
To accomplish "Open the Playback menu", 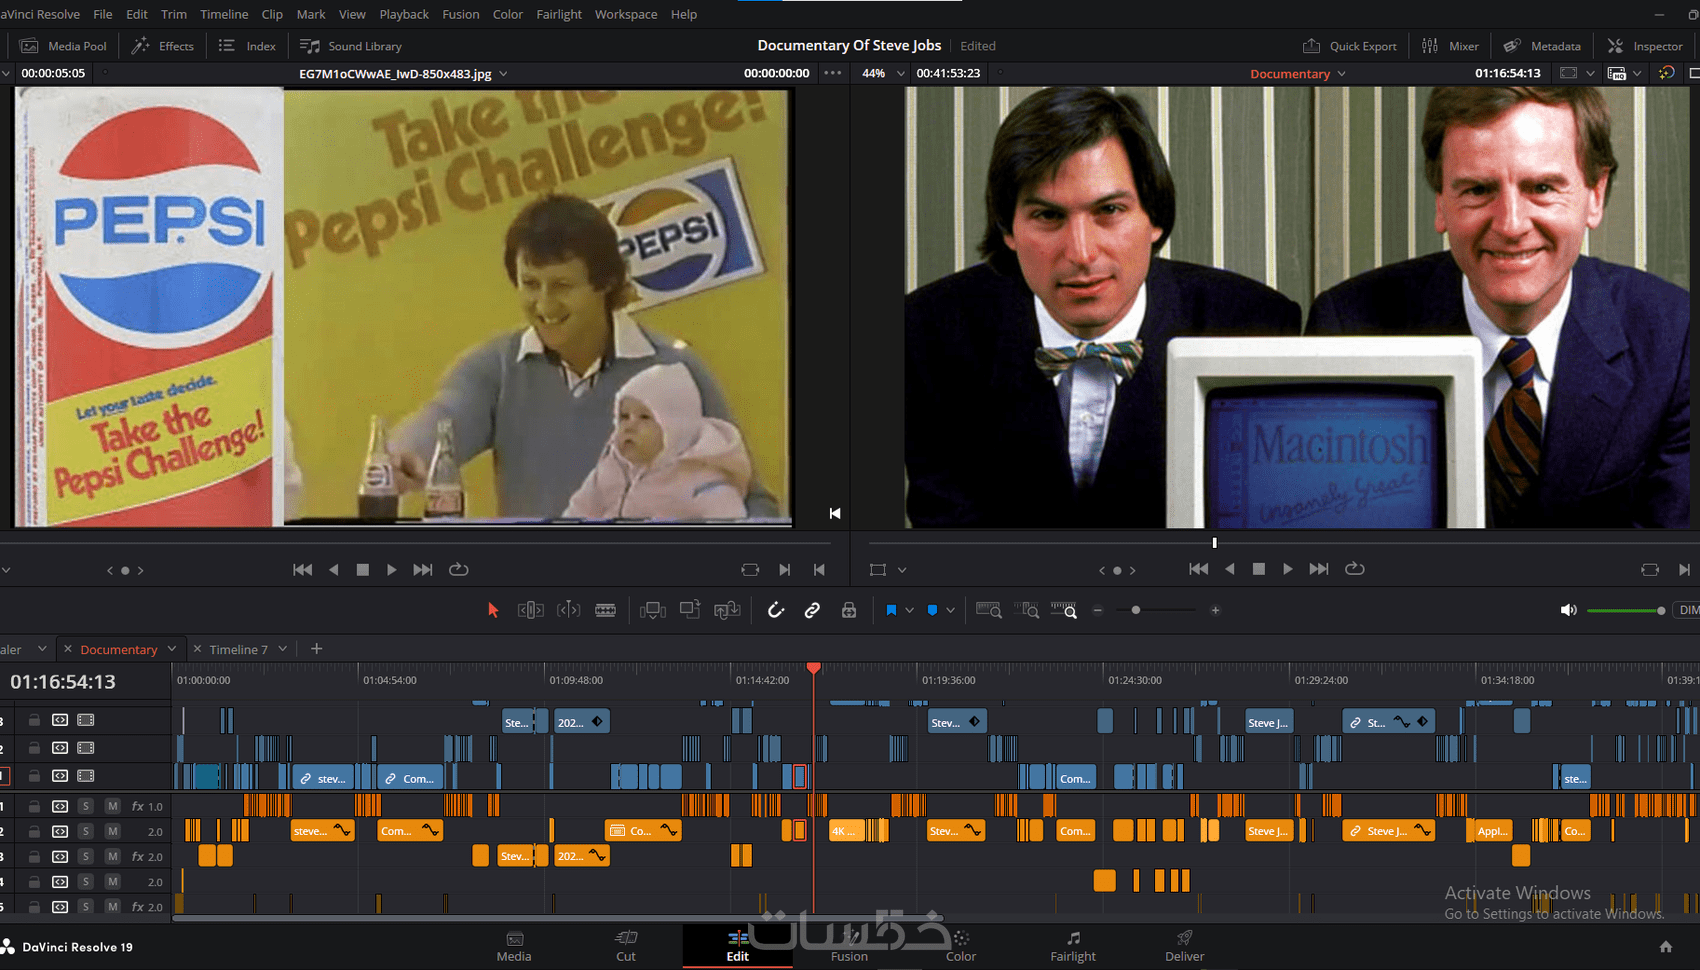I will click(x=404, y=14).
